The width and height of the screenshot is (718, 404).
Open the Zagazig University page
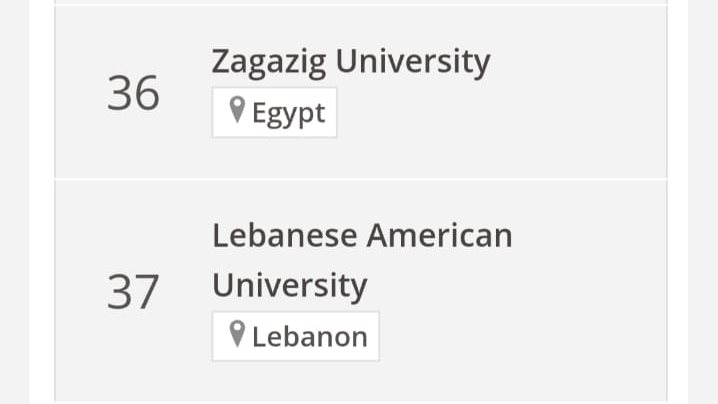(350, 63)
